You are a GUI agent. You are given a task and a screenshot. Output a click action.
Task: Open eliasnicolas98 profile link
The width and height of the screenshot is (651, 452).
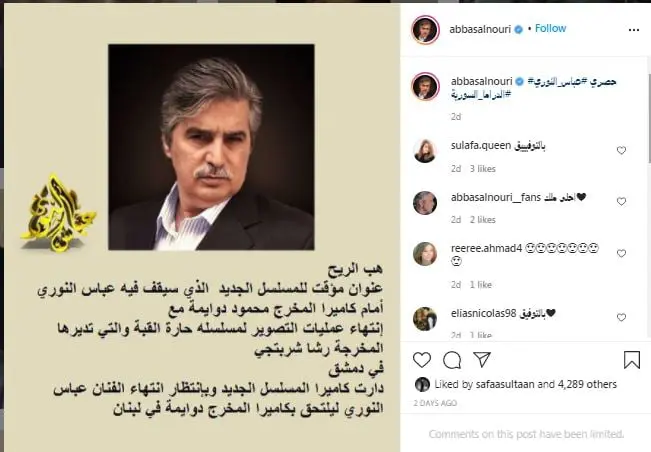(x=483, y=313)
